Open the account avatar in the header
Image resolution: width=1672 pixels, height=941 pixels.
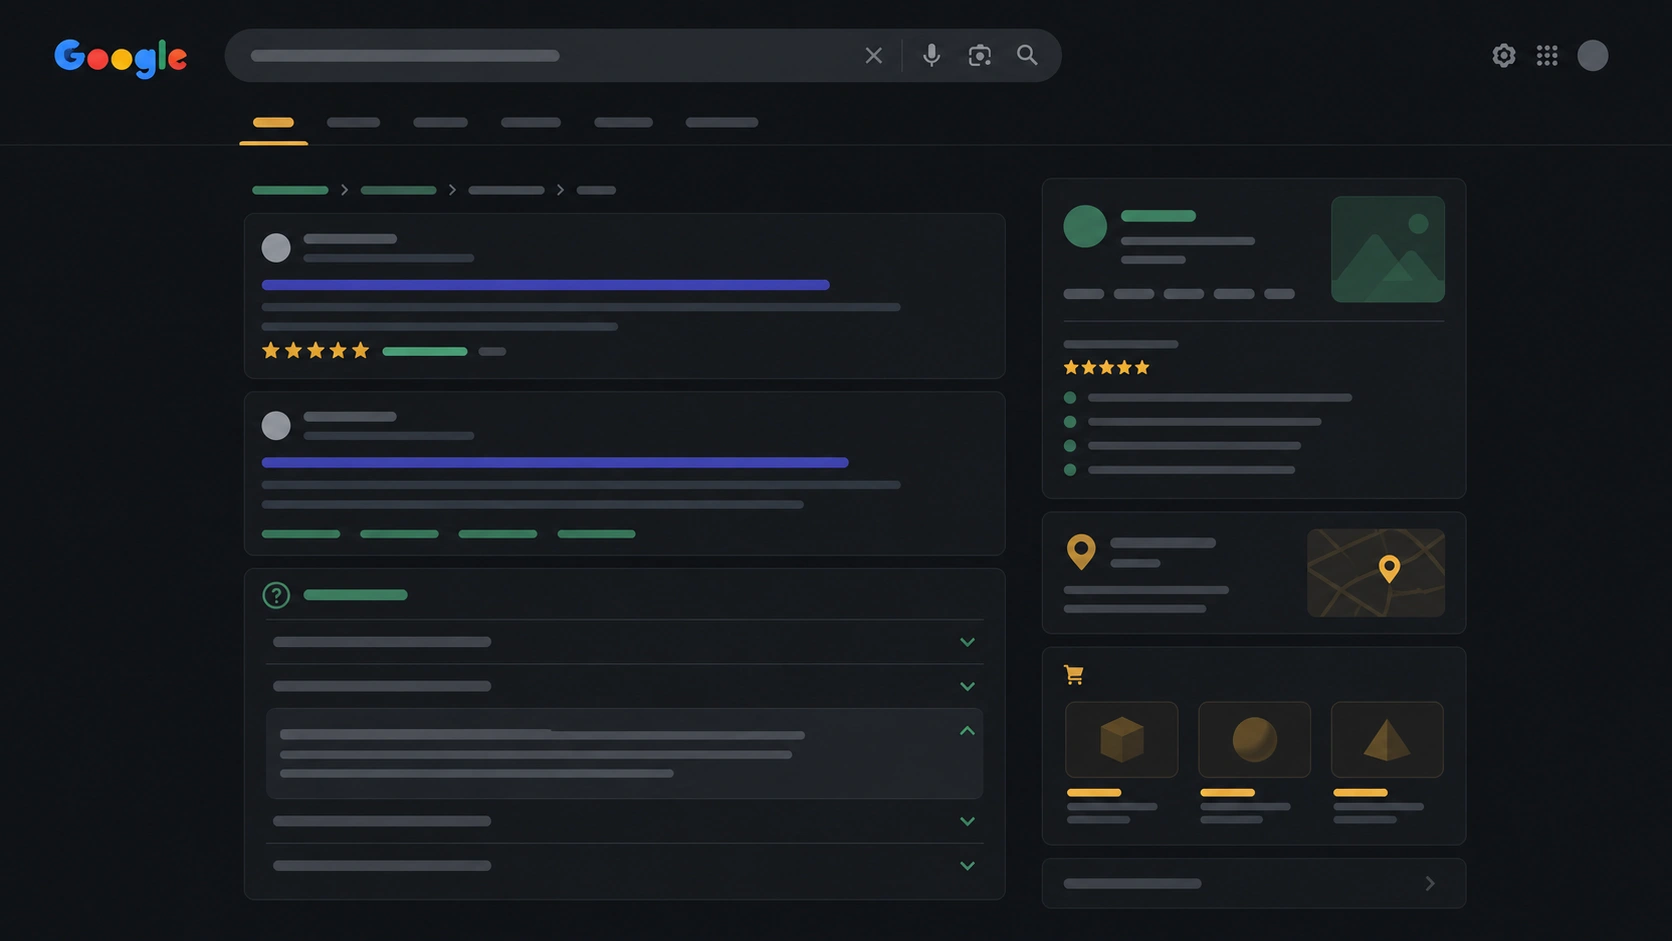coord(1593,55)
